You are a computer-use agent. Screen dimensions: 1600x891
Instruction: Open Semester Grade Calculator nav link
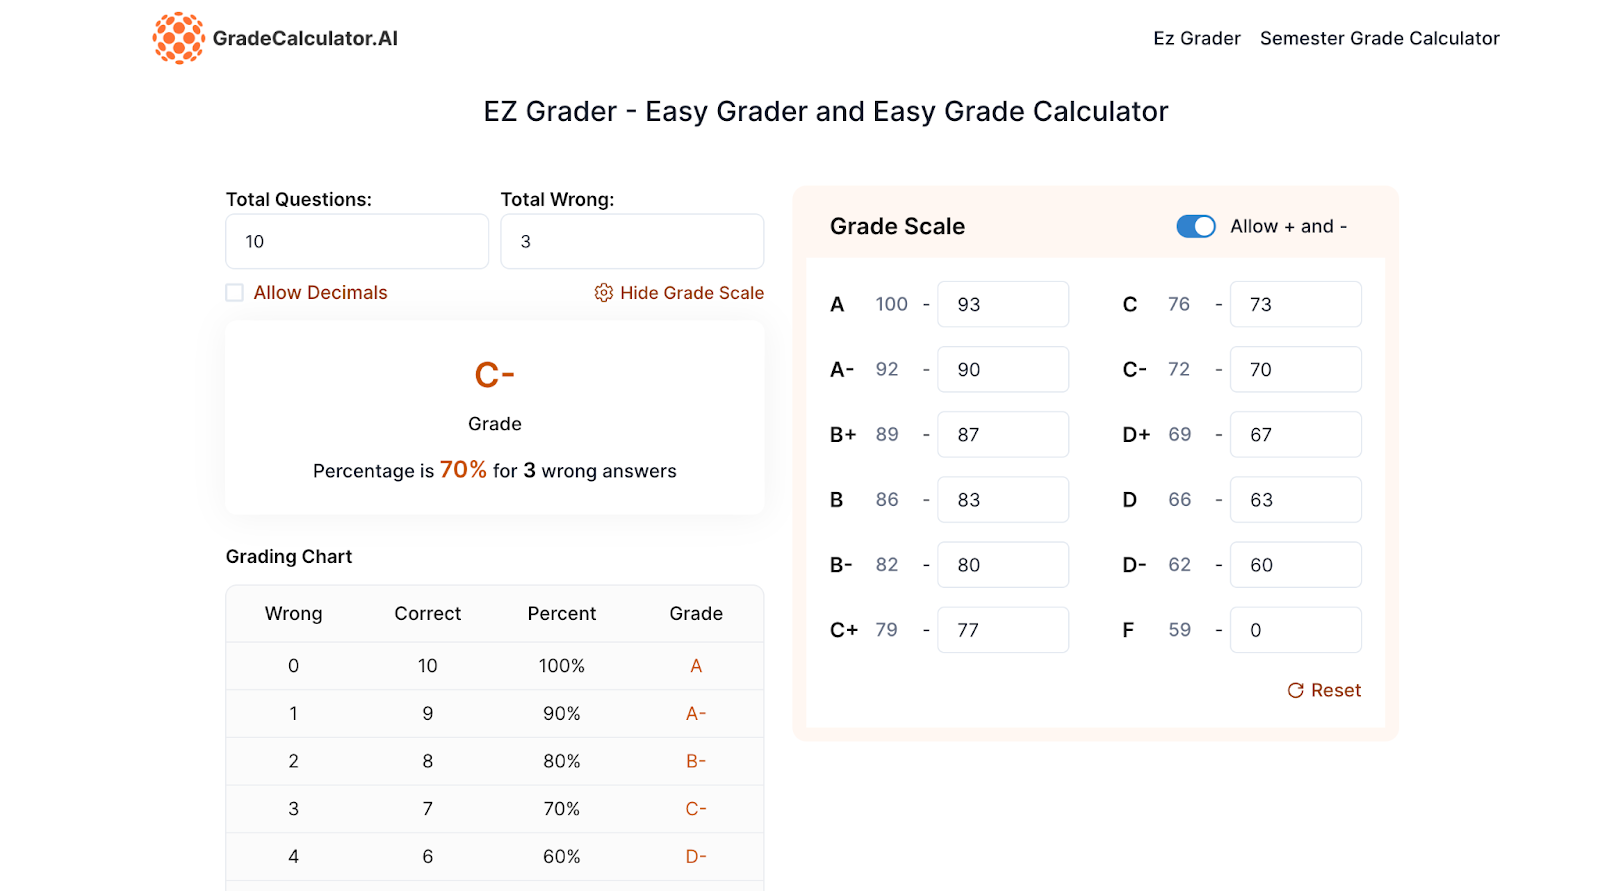[x=1380, y=38]
